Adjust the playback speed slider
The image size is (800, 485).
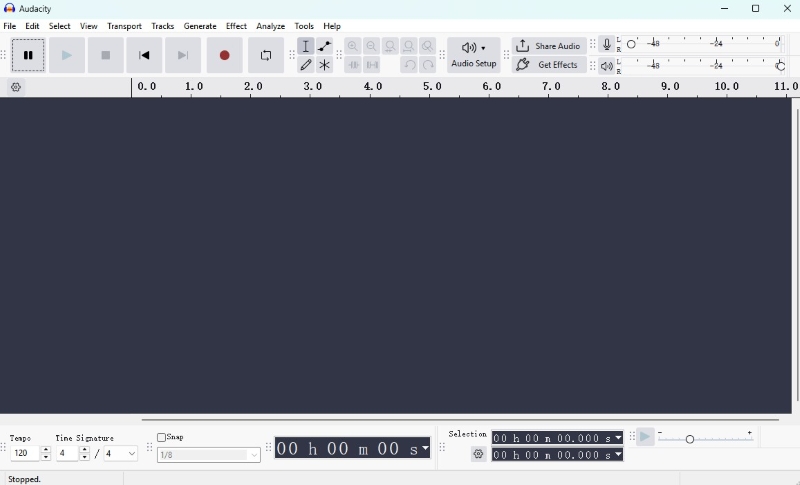click(x=689, y=439)
